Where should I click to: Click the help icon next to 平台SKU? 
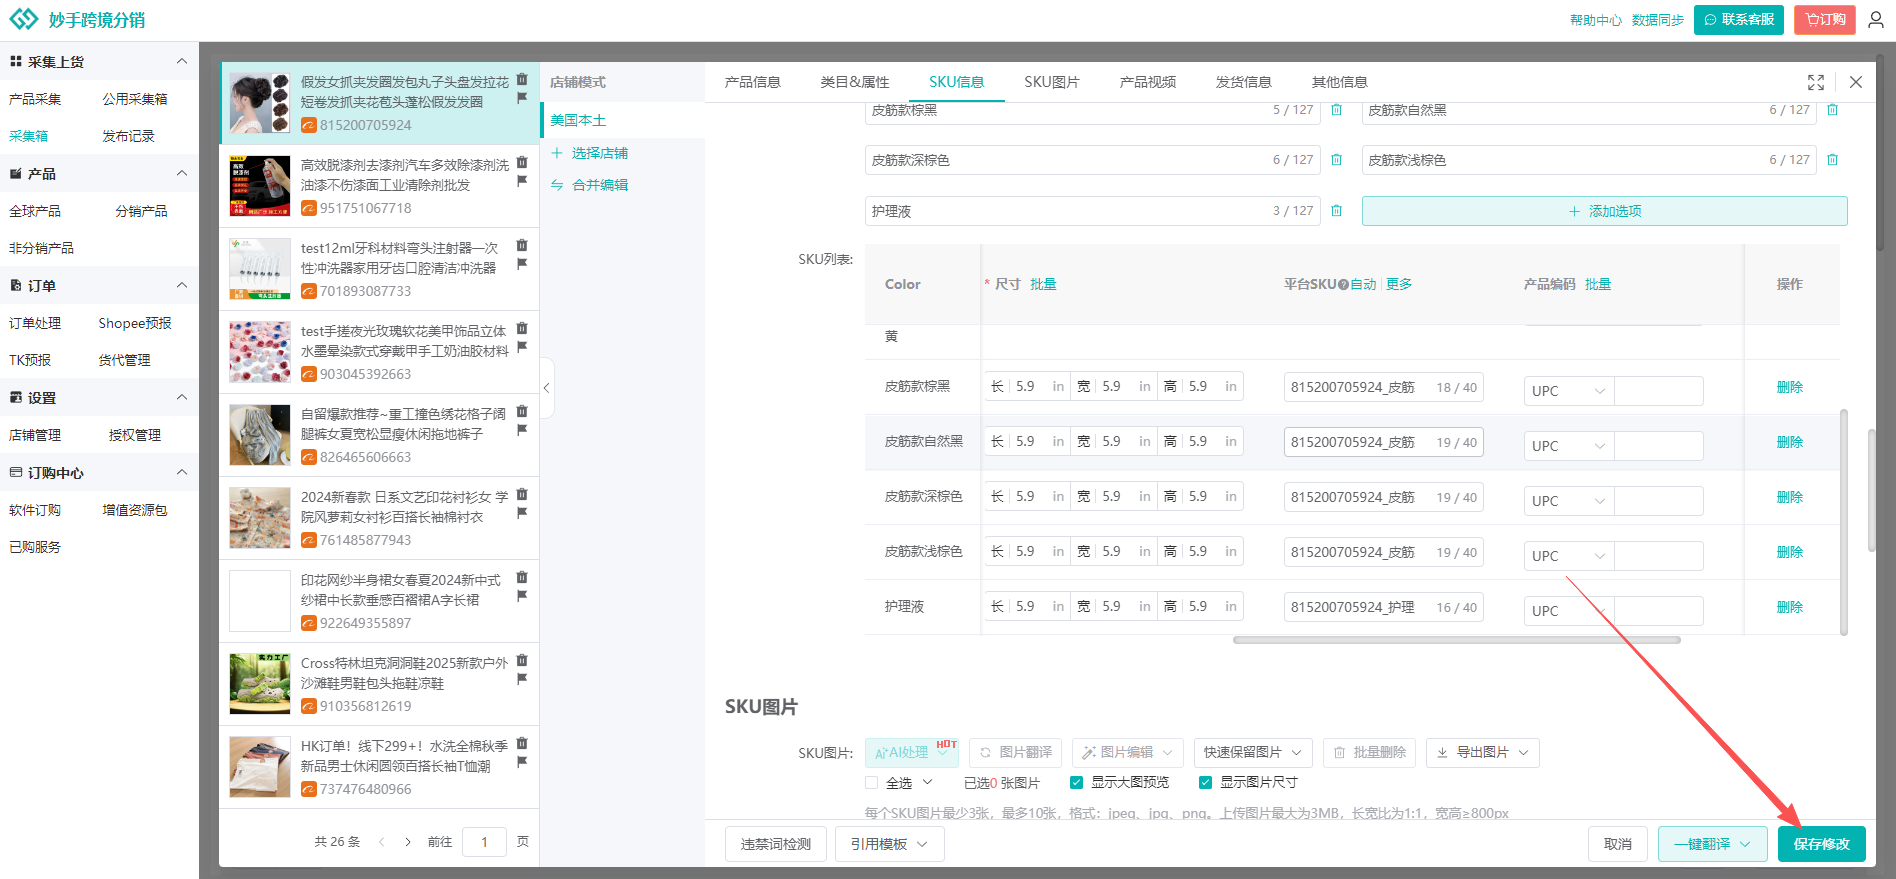point(1343,285)
